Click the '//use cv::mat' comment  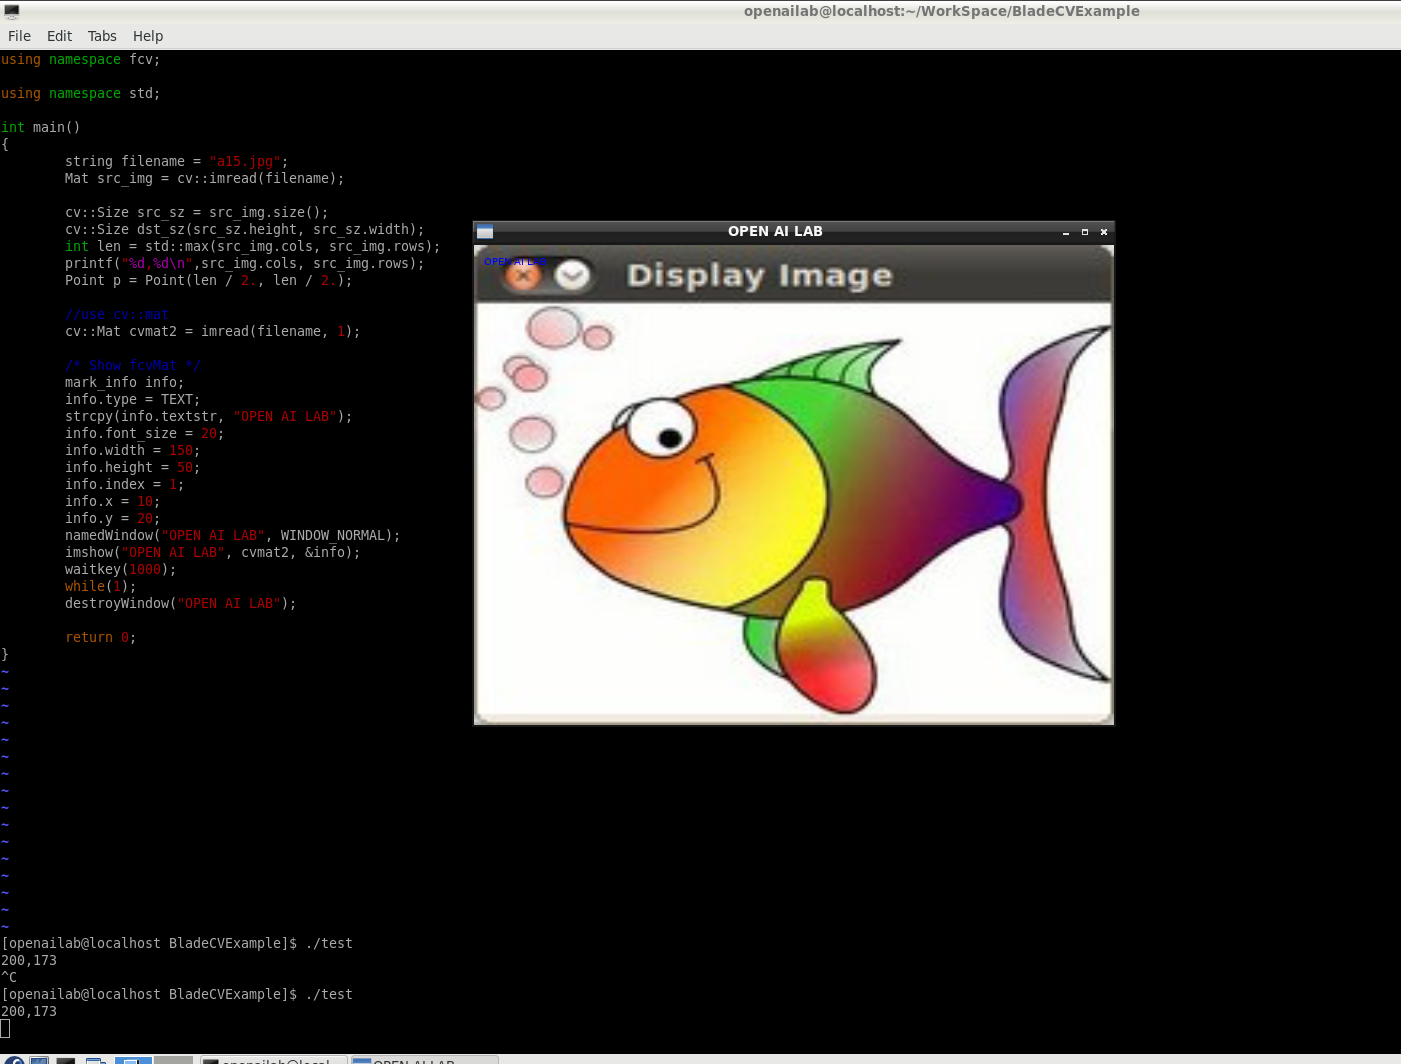pos(117,314)
